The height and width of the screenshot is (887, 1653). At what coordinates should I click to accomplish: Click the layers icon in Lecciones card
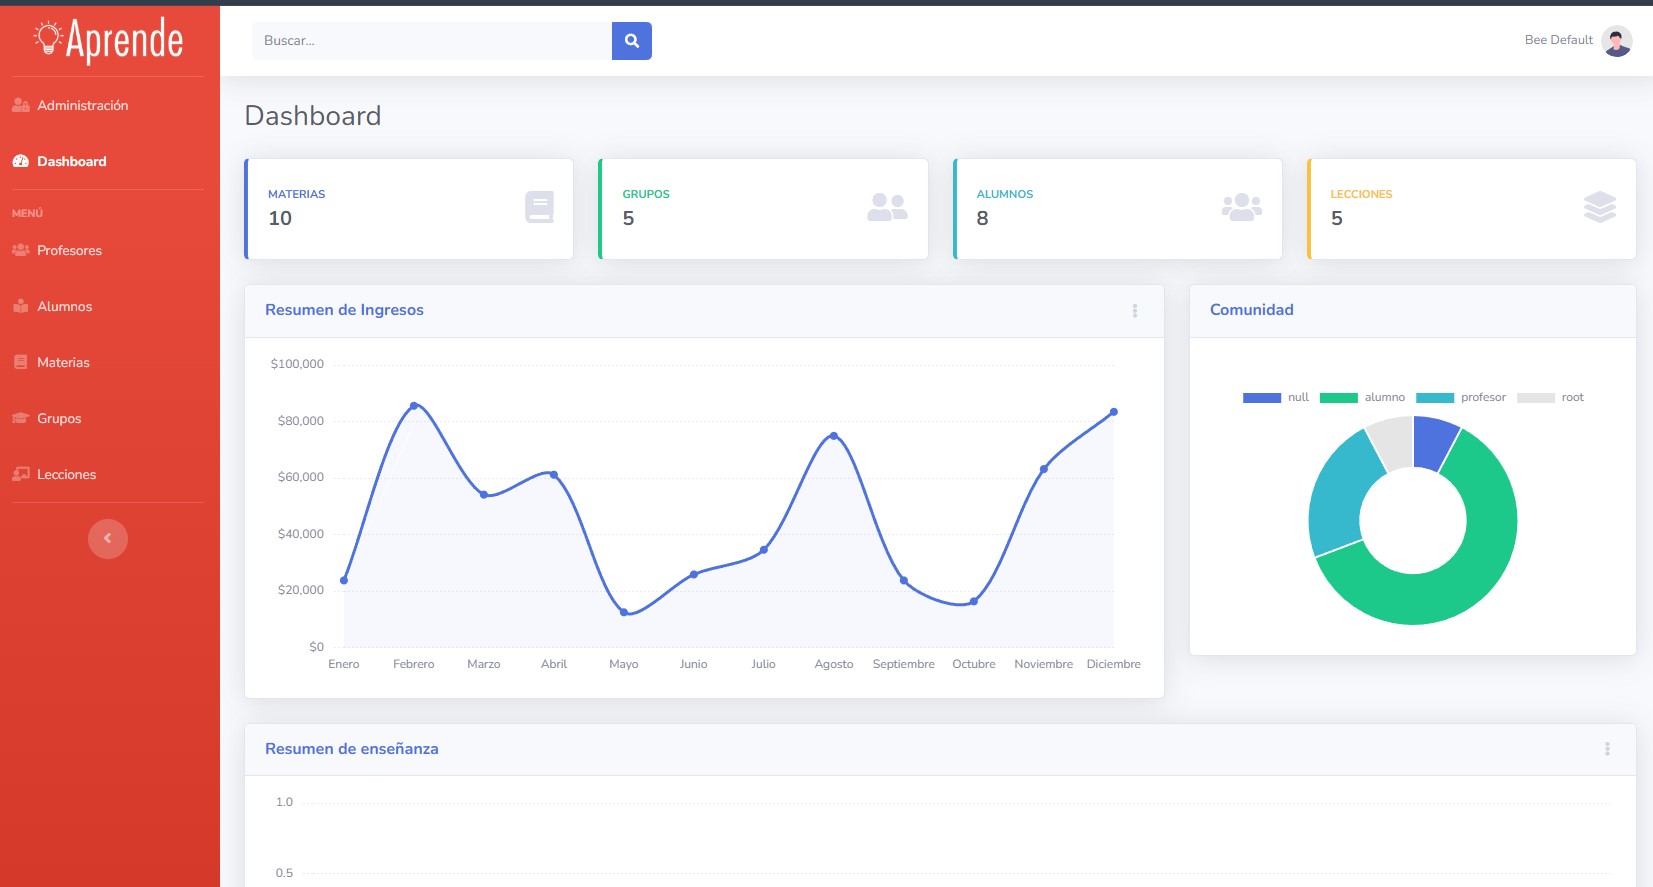pyautogui.click(x=1599, y=207)
